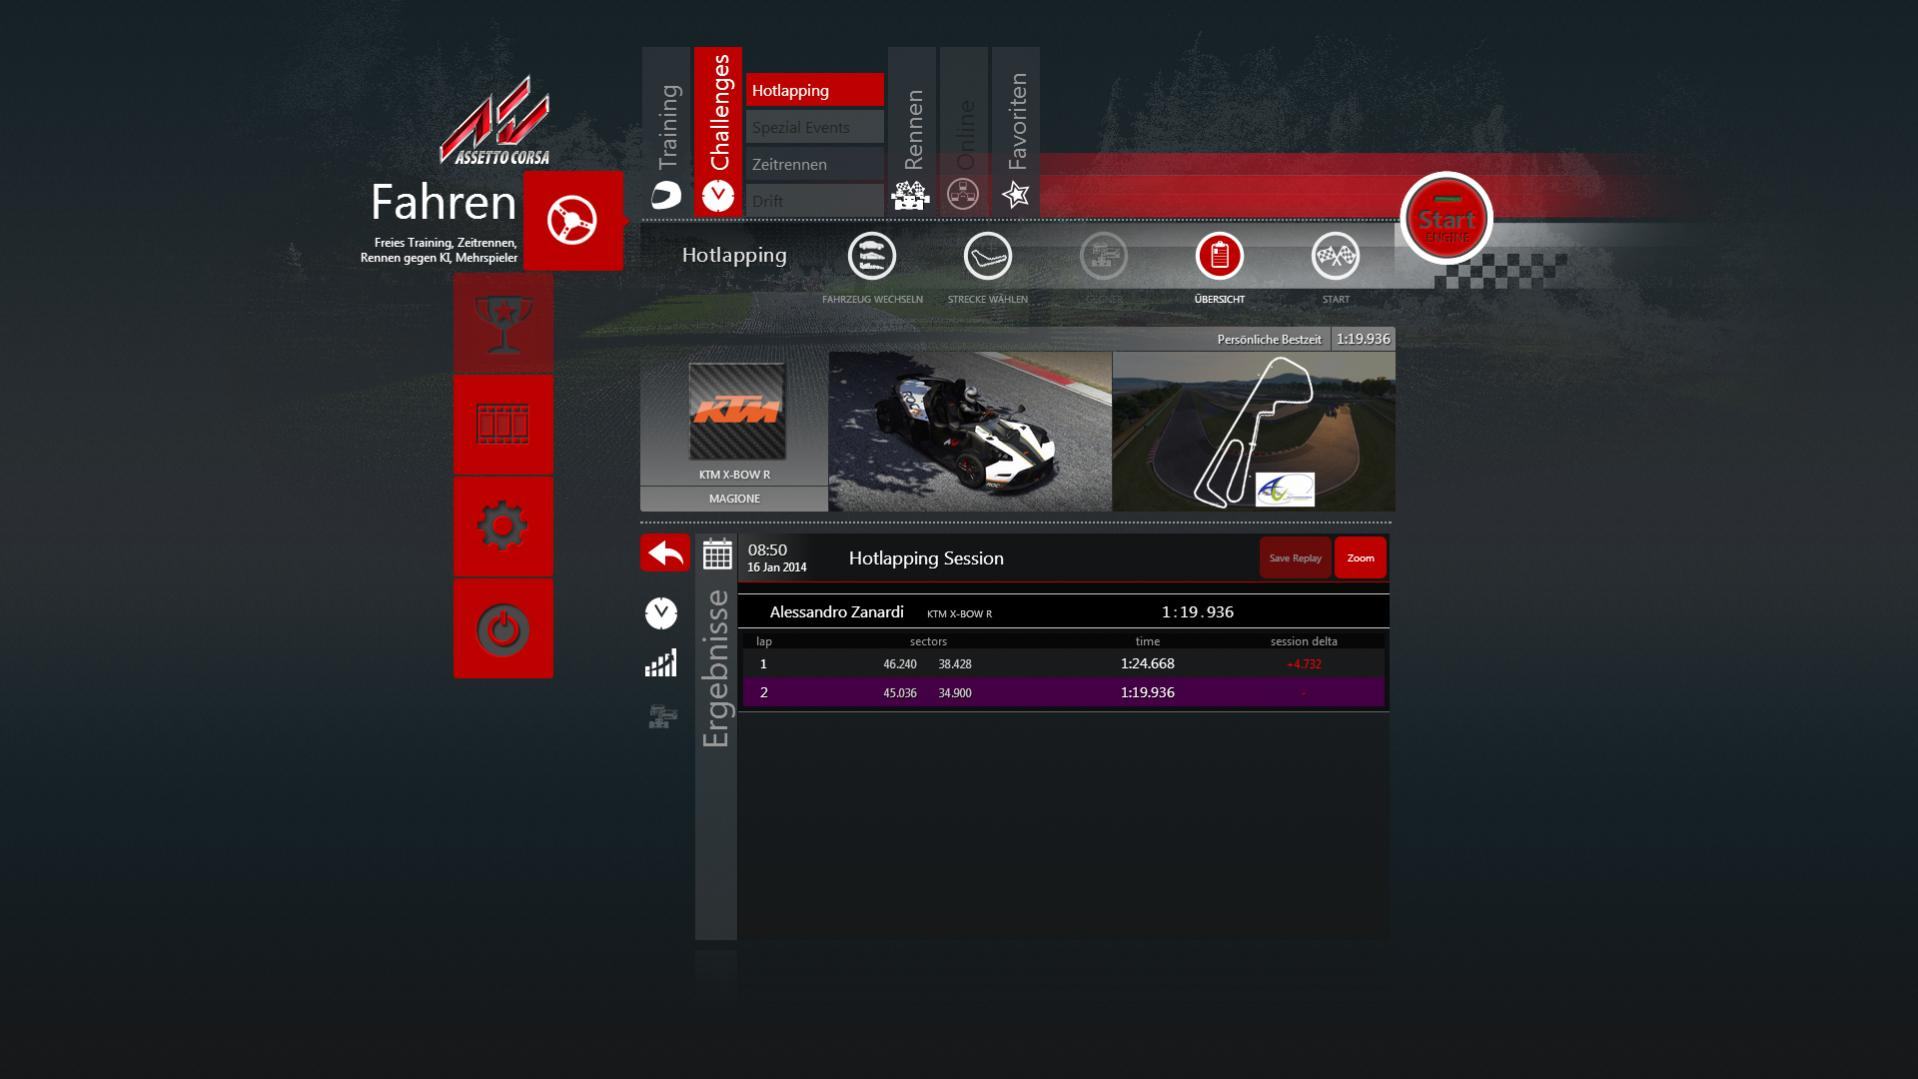
Task: Click the stopwatch icon under Challenges
Action: tap(717, 195)
